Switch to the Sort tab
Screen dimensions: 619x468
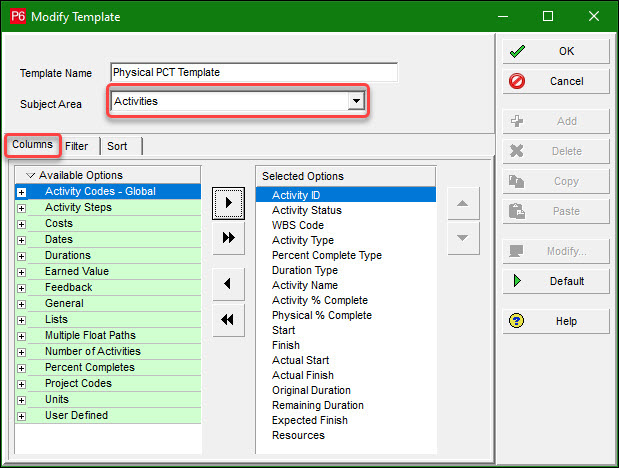point(117,146)
